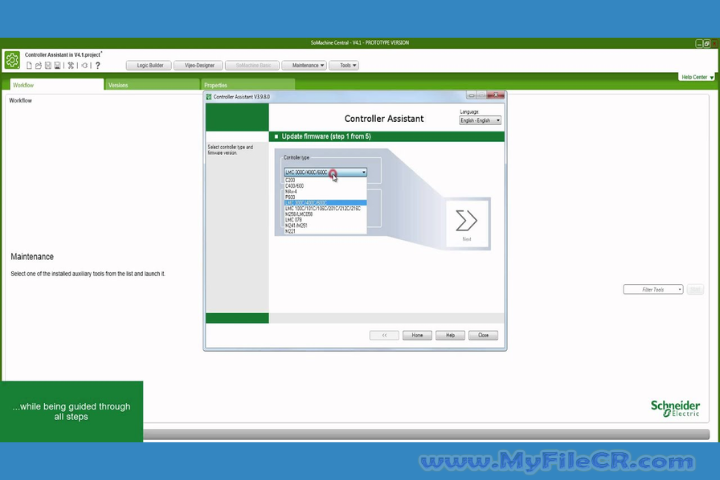Minimize the Controller Assistant dialog
This screenshot has height=480, width=720.
[x=471, y=96]
